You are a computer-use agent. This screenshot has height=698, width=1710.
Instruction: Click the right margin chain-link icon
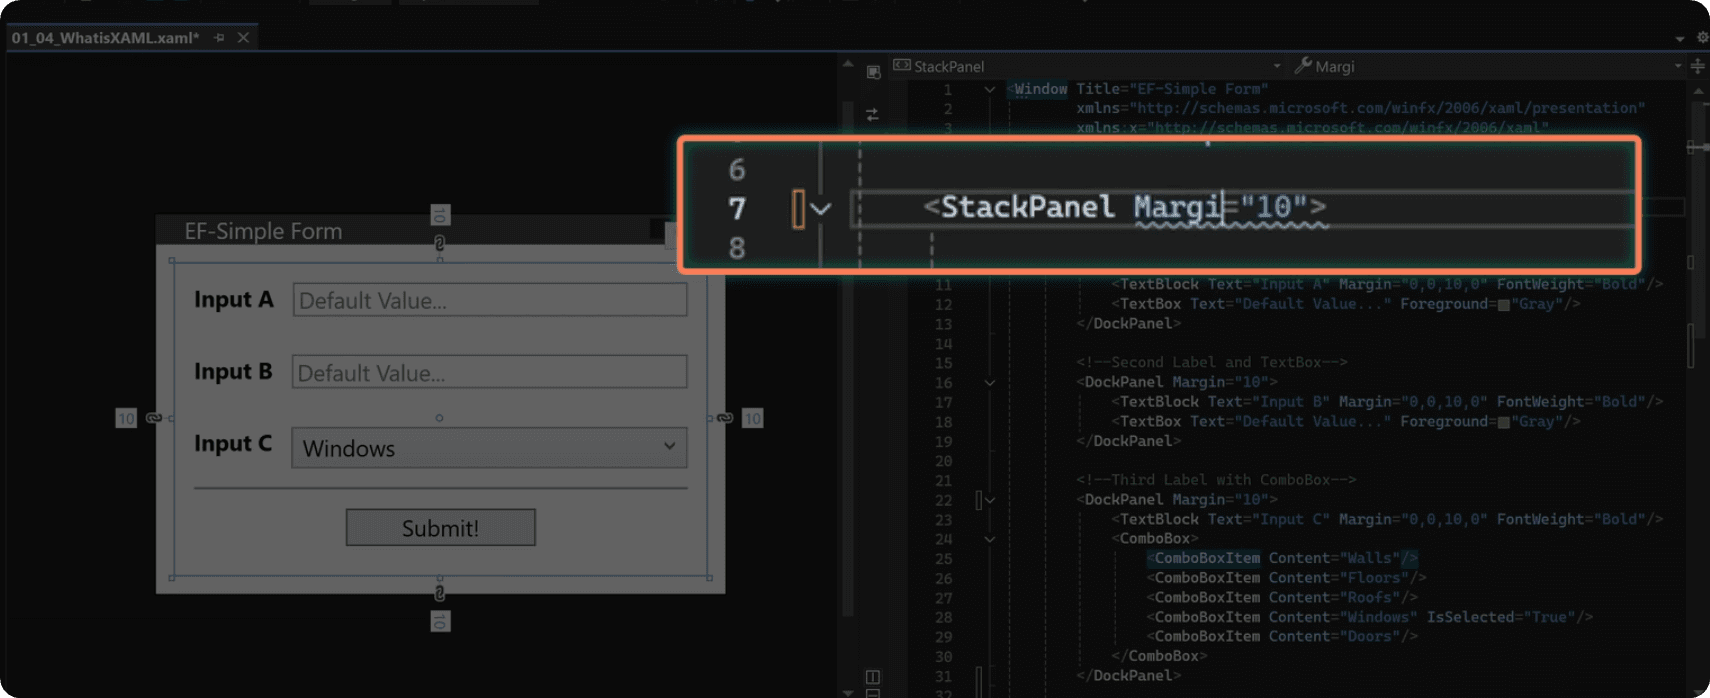pos(725,418)
